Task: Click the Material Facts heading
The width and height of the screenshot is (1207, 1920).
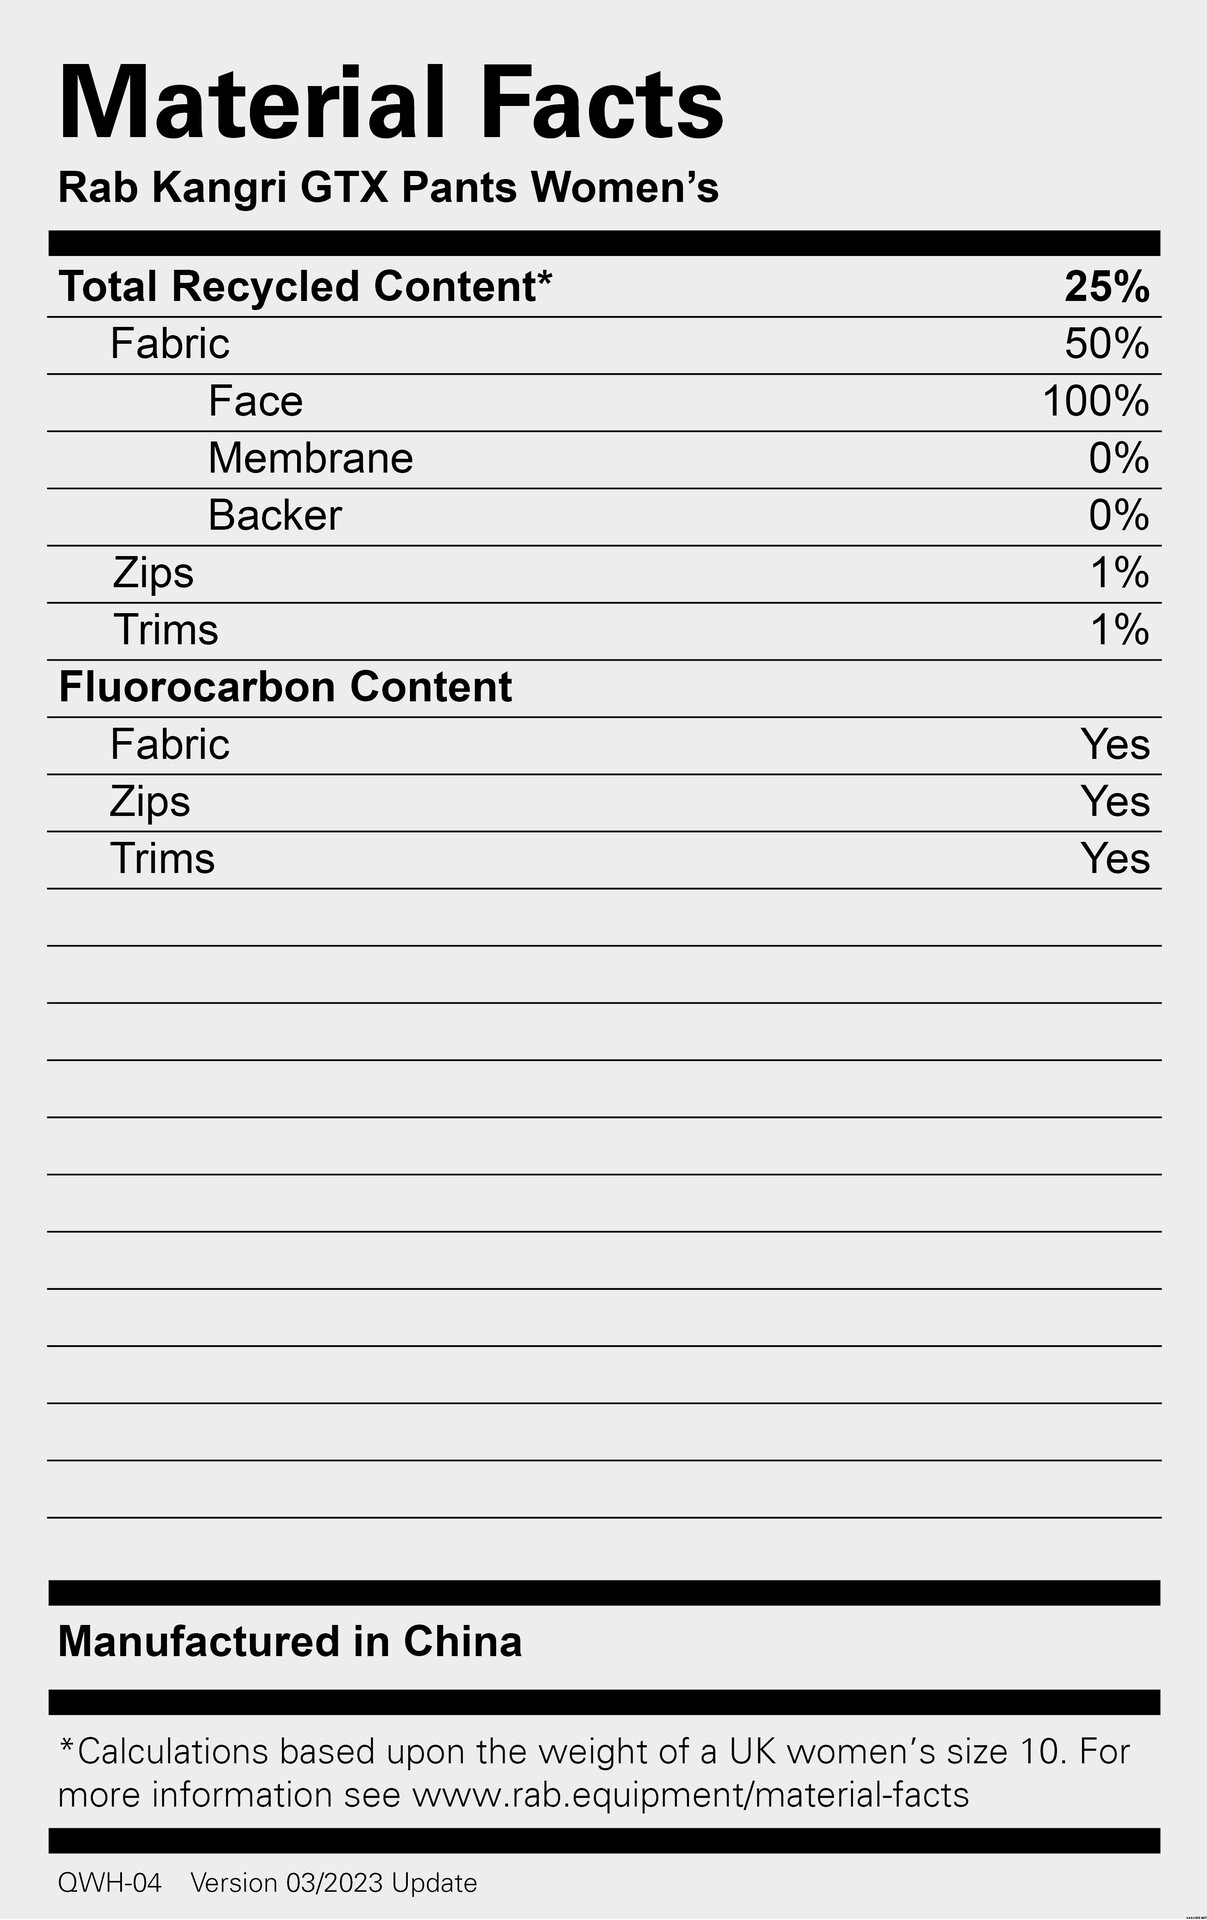Action: (391, 102)
